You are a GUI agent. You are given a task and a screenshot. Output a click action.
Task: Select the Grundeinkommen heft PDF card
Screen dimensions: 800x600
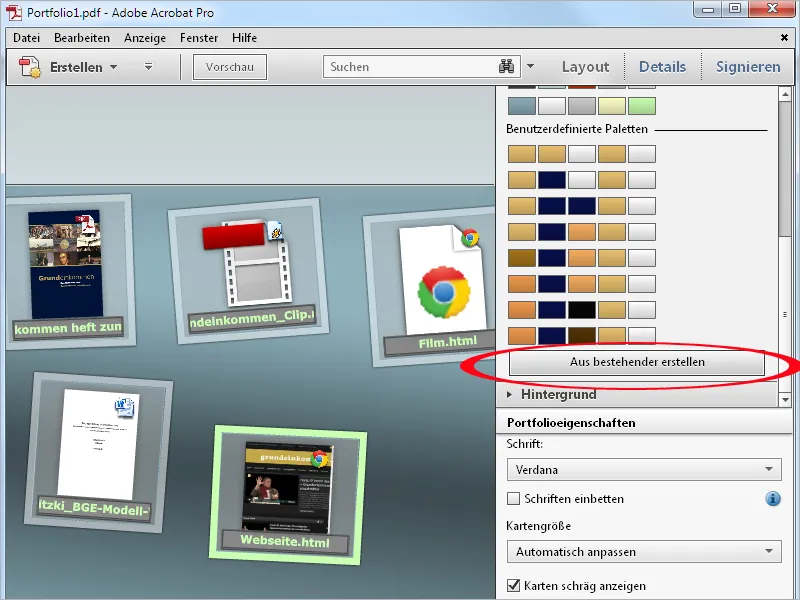click(x=69, y=271)
